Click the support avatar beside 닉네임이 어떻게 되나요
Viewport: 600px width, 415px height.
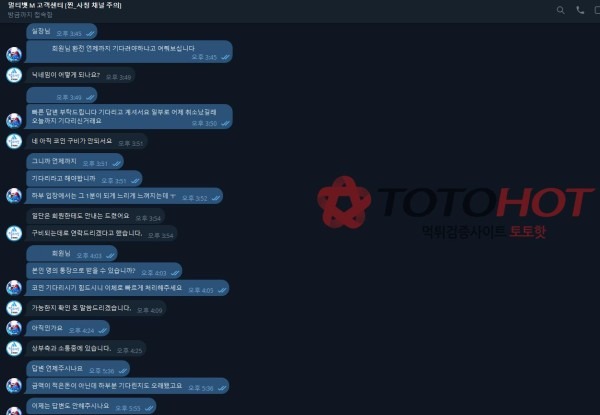14,75
